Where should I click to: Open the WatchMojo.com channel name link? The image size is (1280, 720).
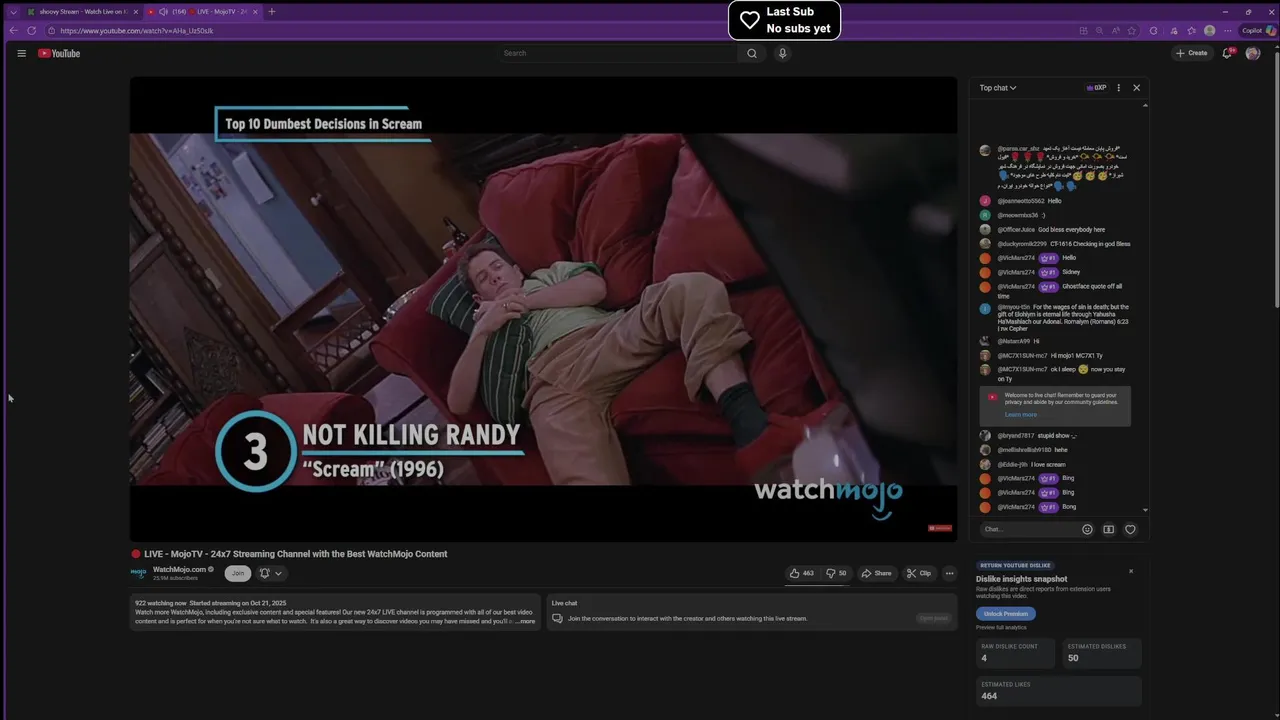click(x=179, y=569)
